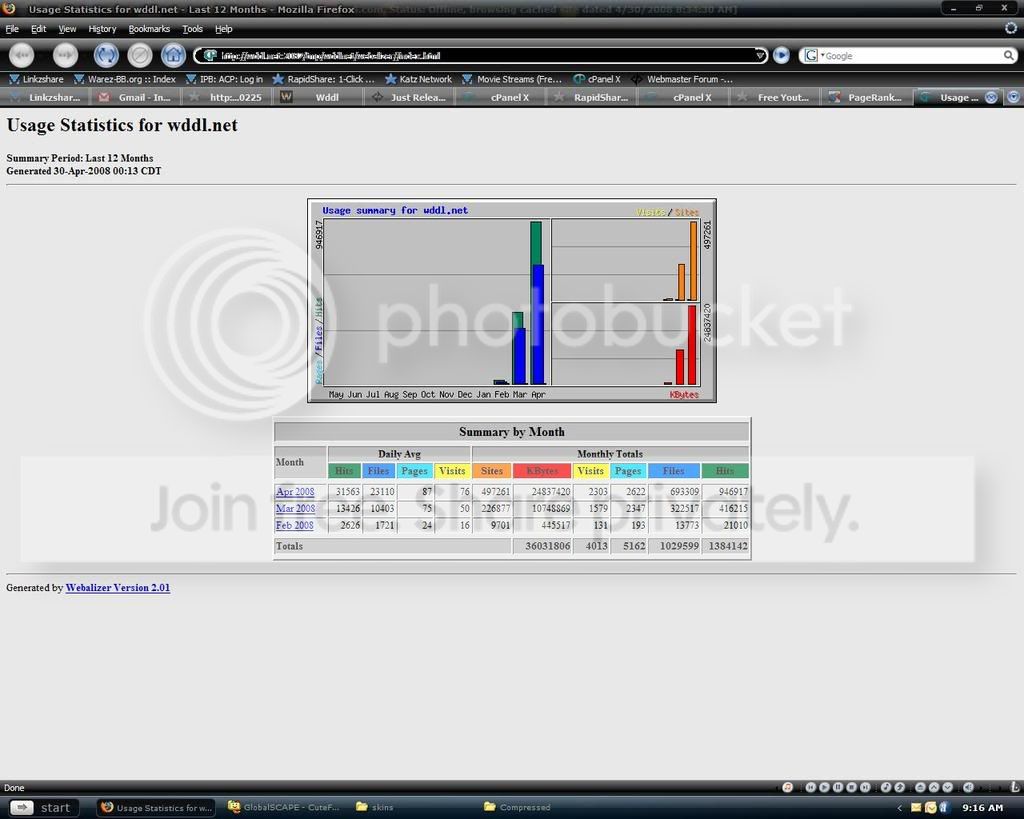Open the Apr 2008 monthly statistics link
This screenshot has width=1024, height=819.
click(x=295, y=491)
